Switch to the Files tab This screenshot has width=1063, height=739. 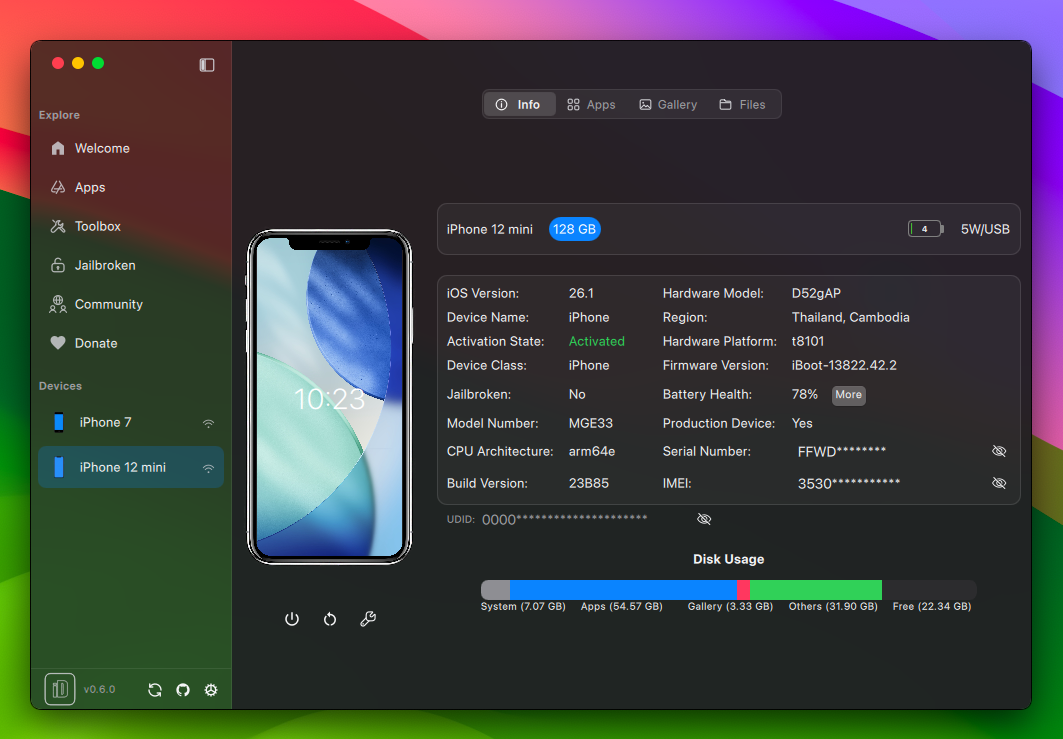(x=743, y=104)
